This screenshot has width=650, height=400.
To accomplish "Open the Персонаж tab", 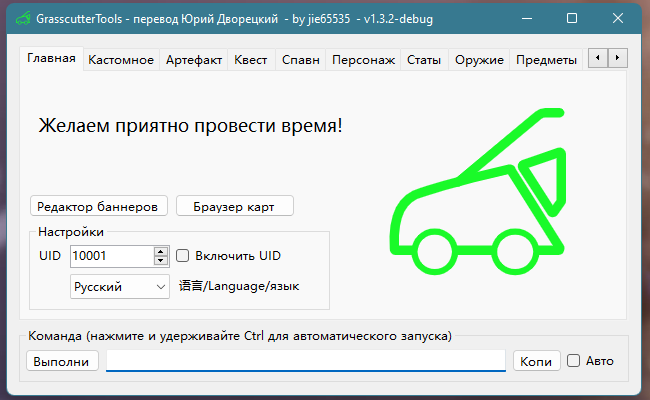I will tap(364, 60).
